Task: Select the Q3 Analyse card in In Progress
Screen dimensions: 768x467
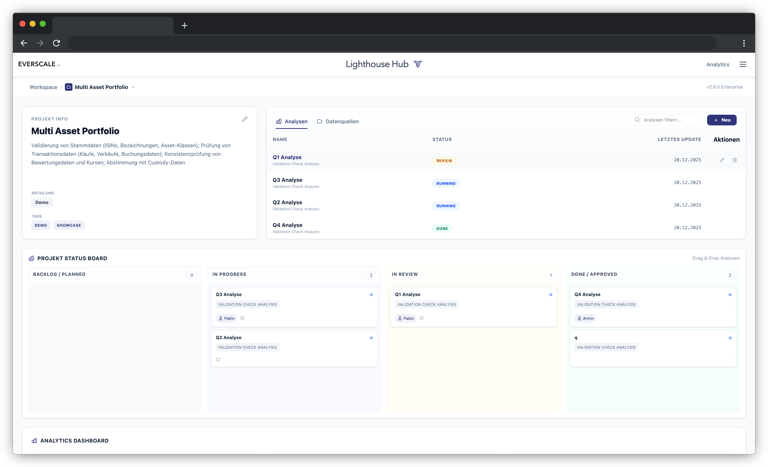Action: (x=294, y=307)
